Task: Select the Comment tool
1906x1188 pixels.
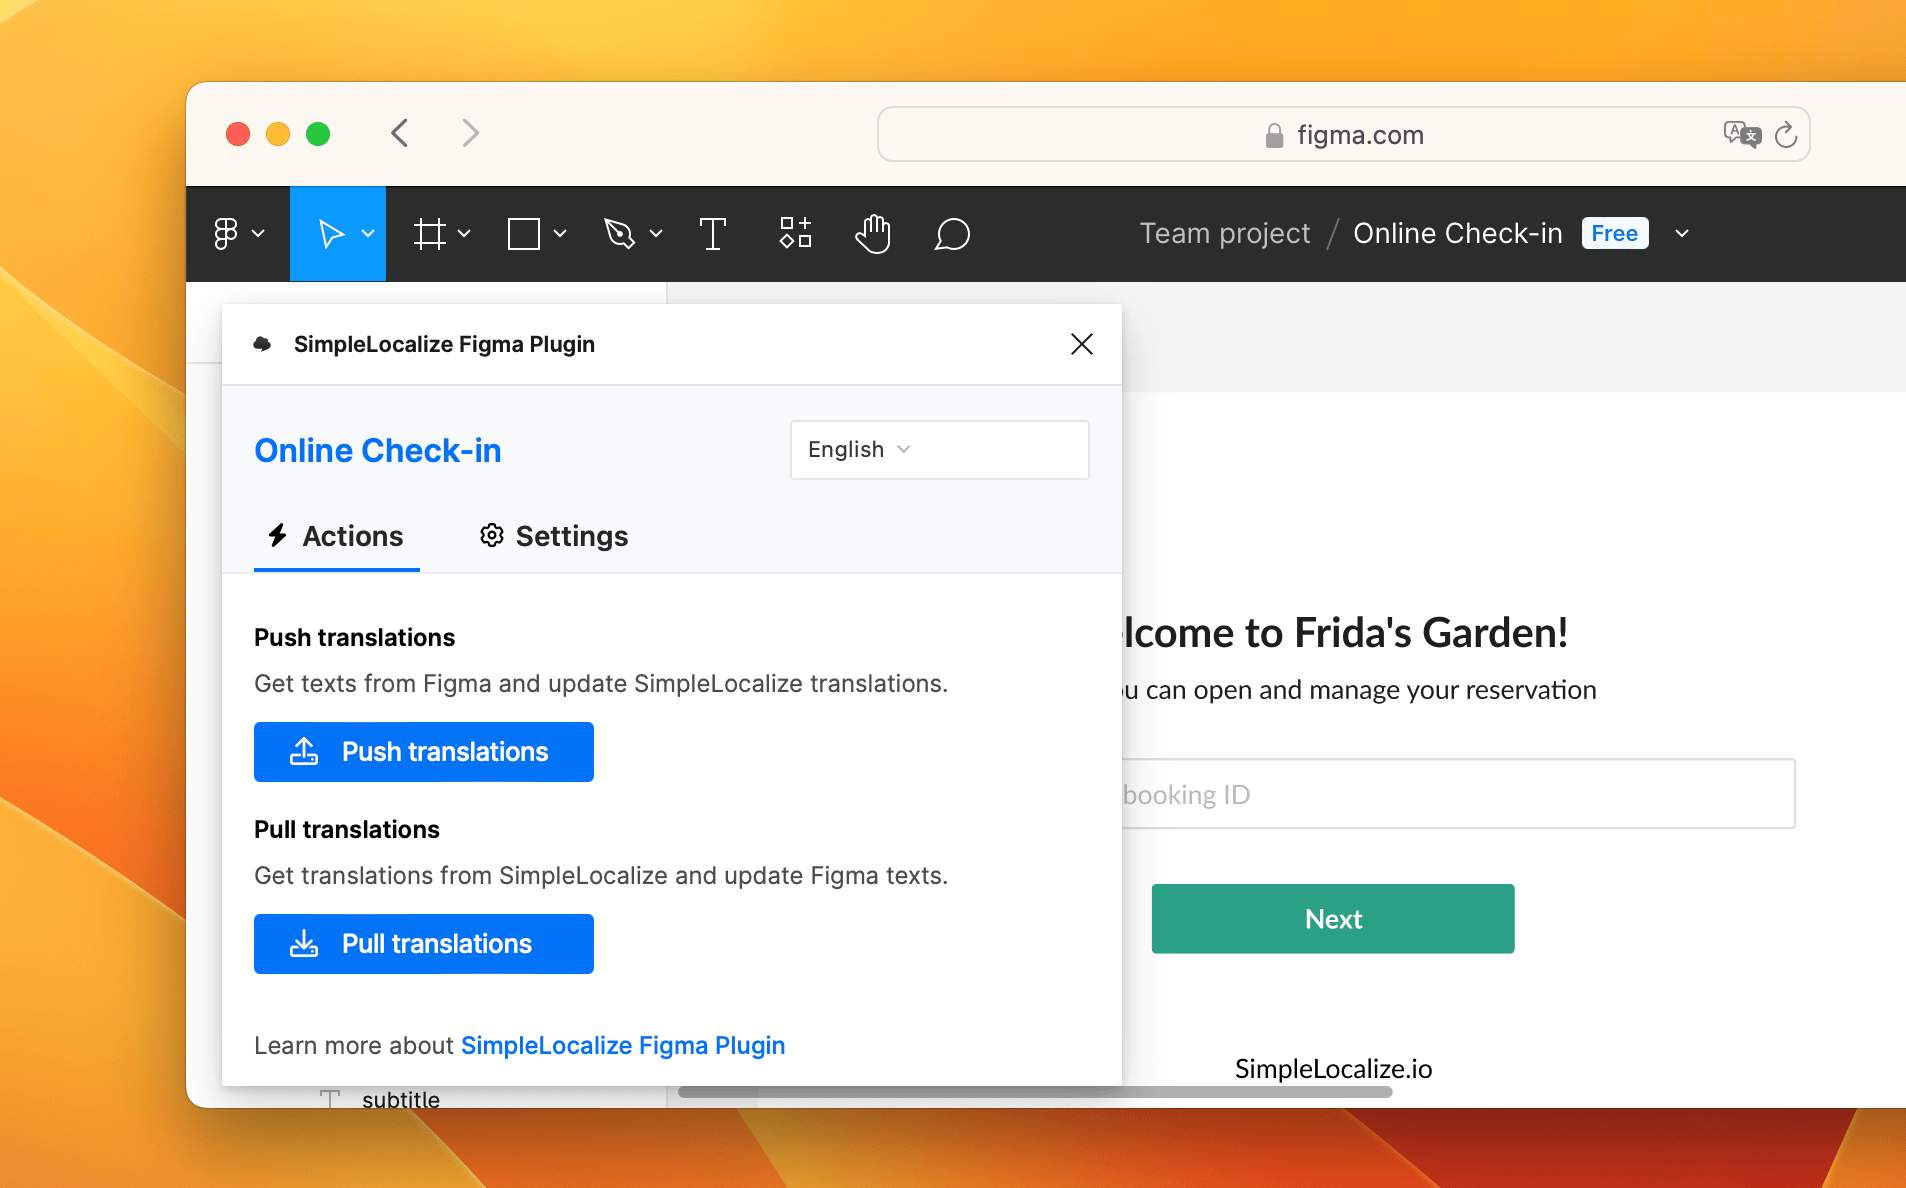Action: (x=952, y=234)
